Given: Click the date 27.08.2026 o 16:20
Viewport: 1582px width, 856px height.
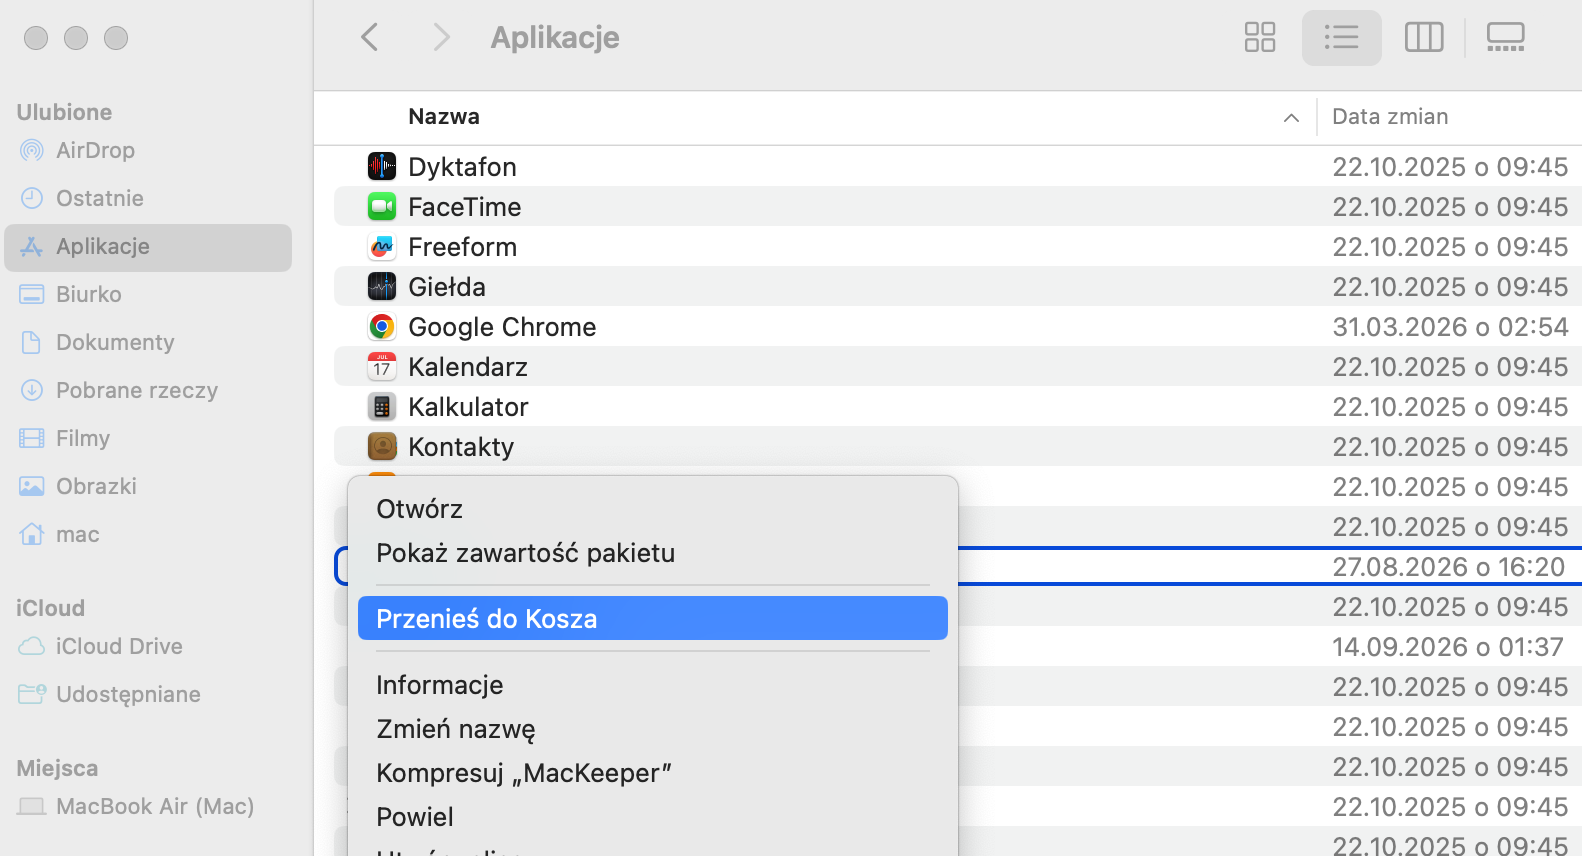Looking at the screenshot, I should click(1448, 567).
